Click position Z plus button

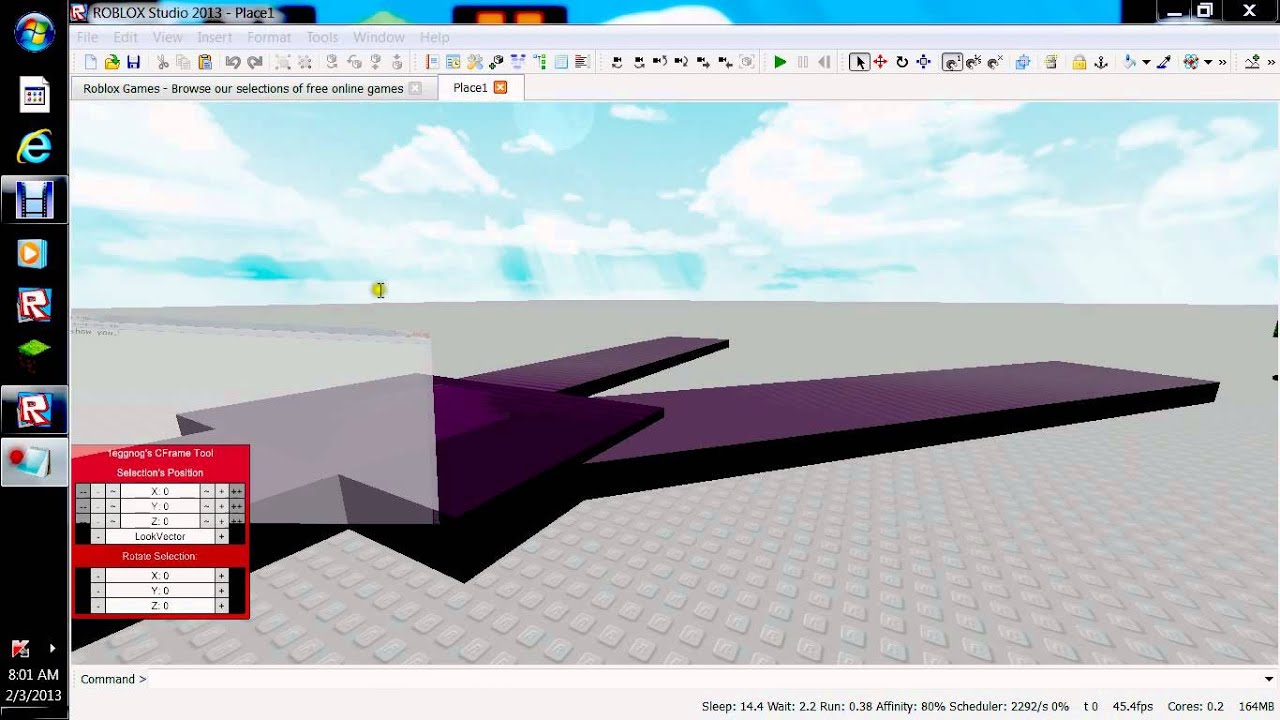[221, 521]
